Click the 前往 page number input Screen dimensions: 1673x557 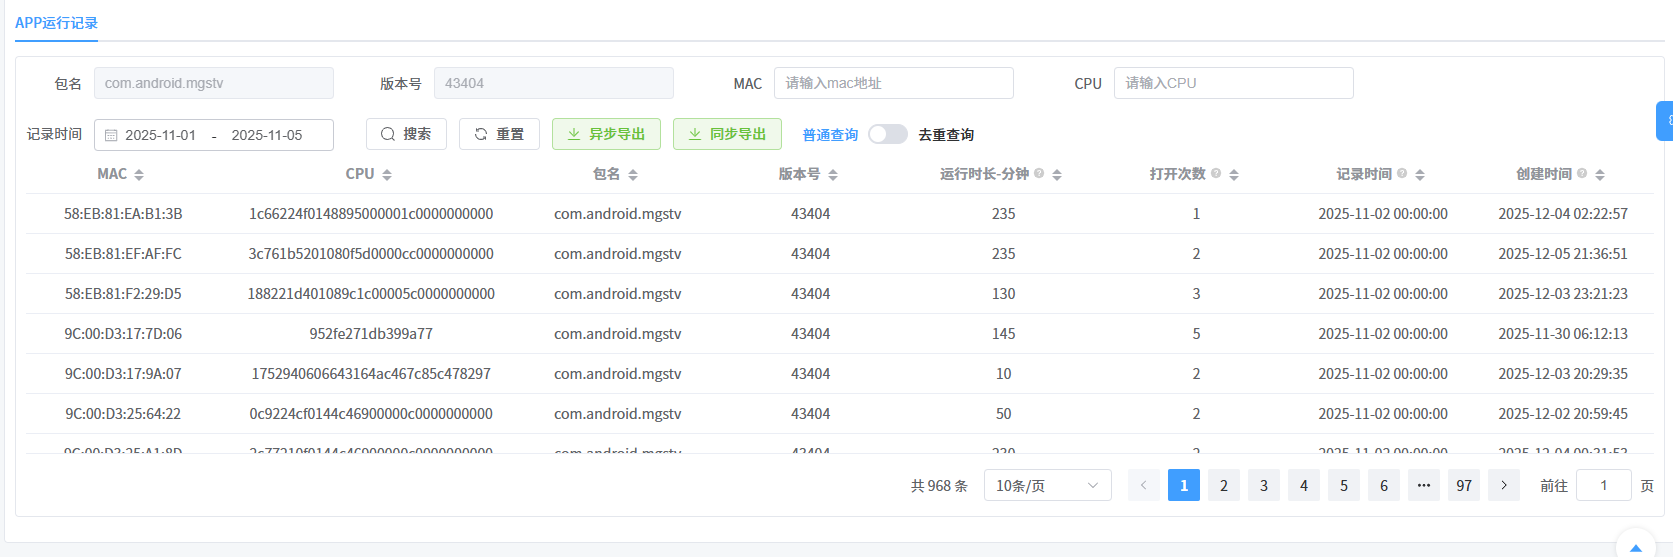1604,485
